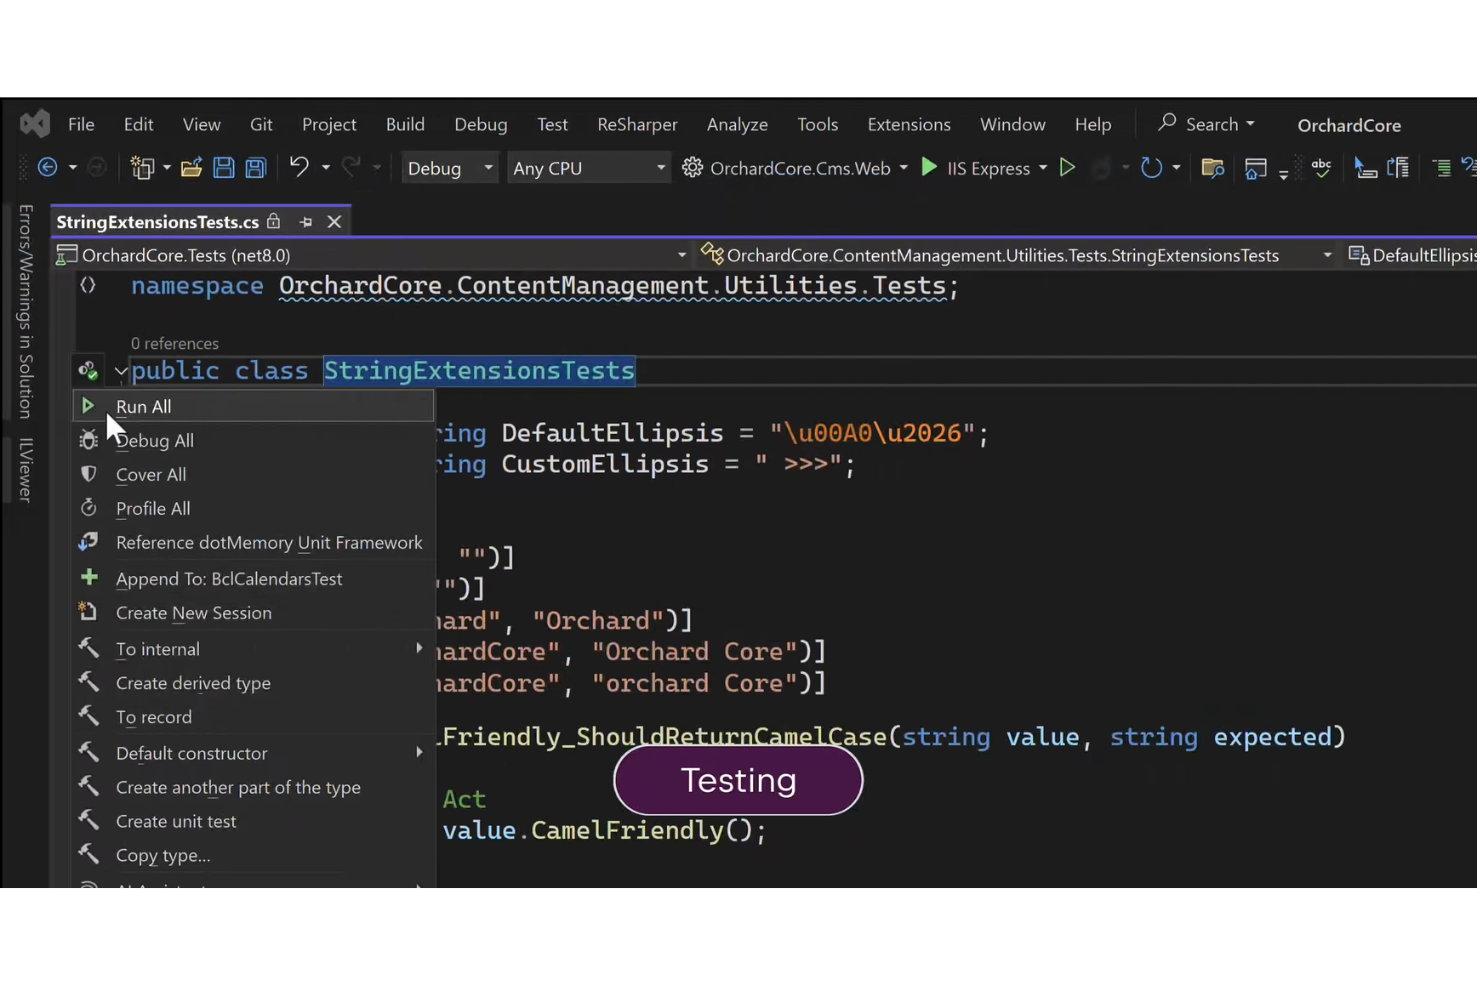
Task: Click the StringExtensionsTests class name in code
Action: pos(479,371)
